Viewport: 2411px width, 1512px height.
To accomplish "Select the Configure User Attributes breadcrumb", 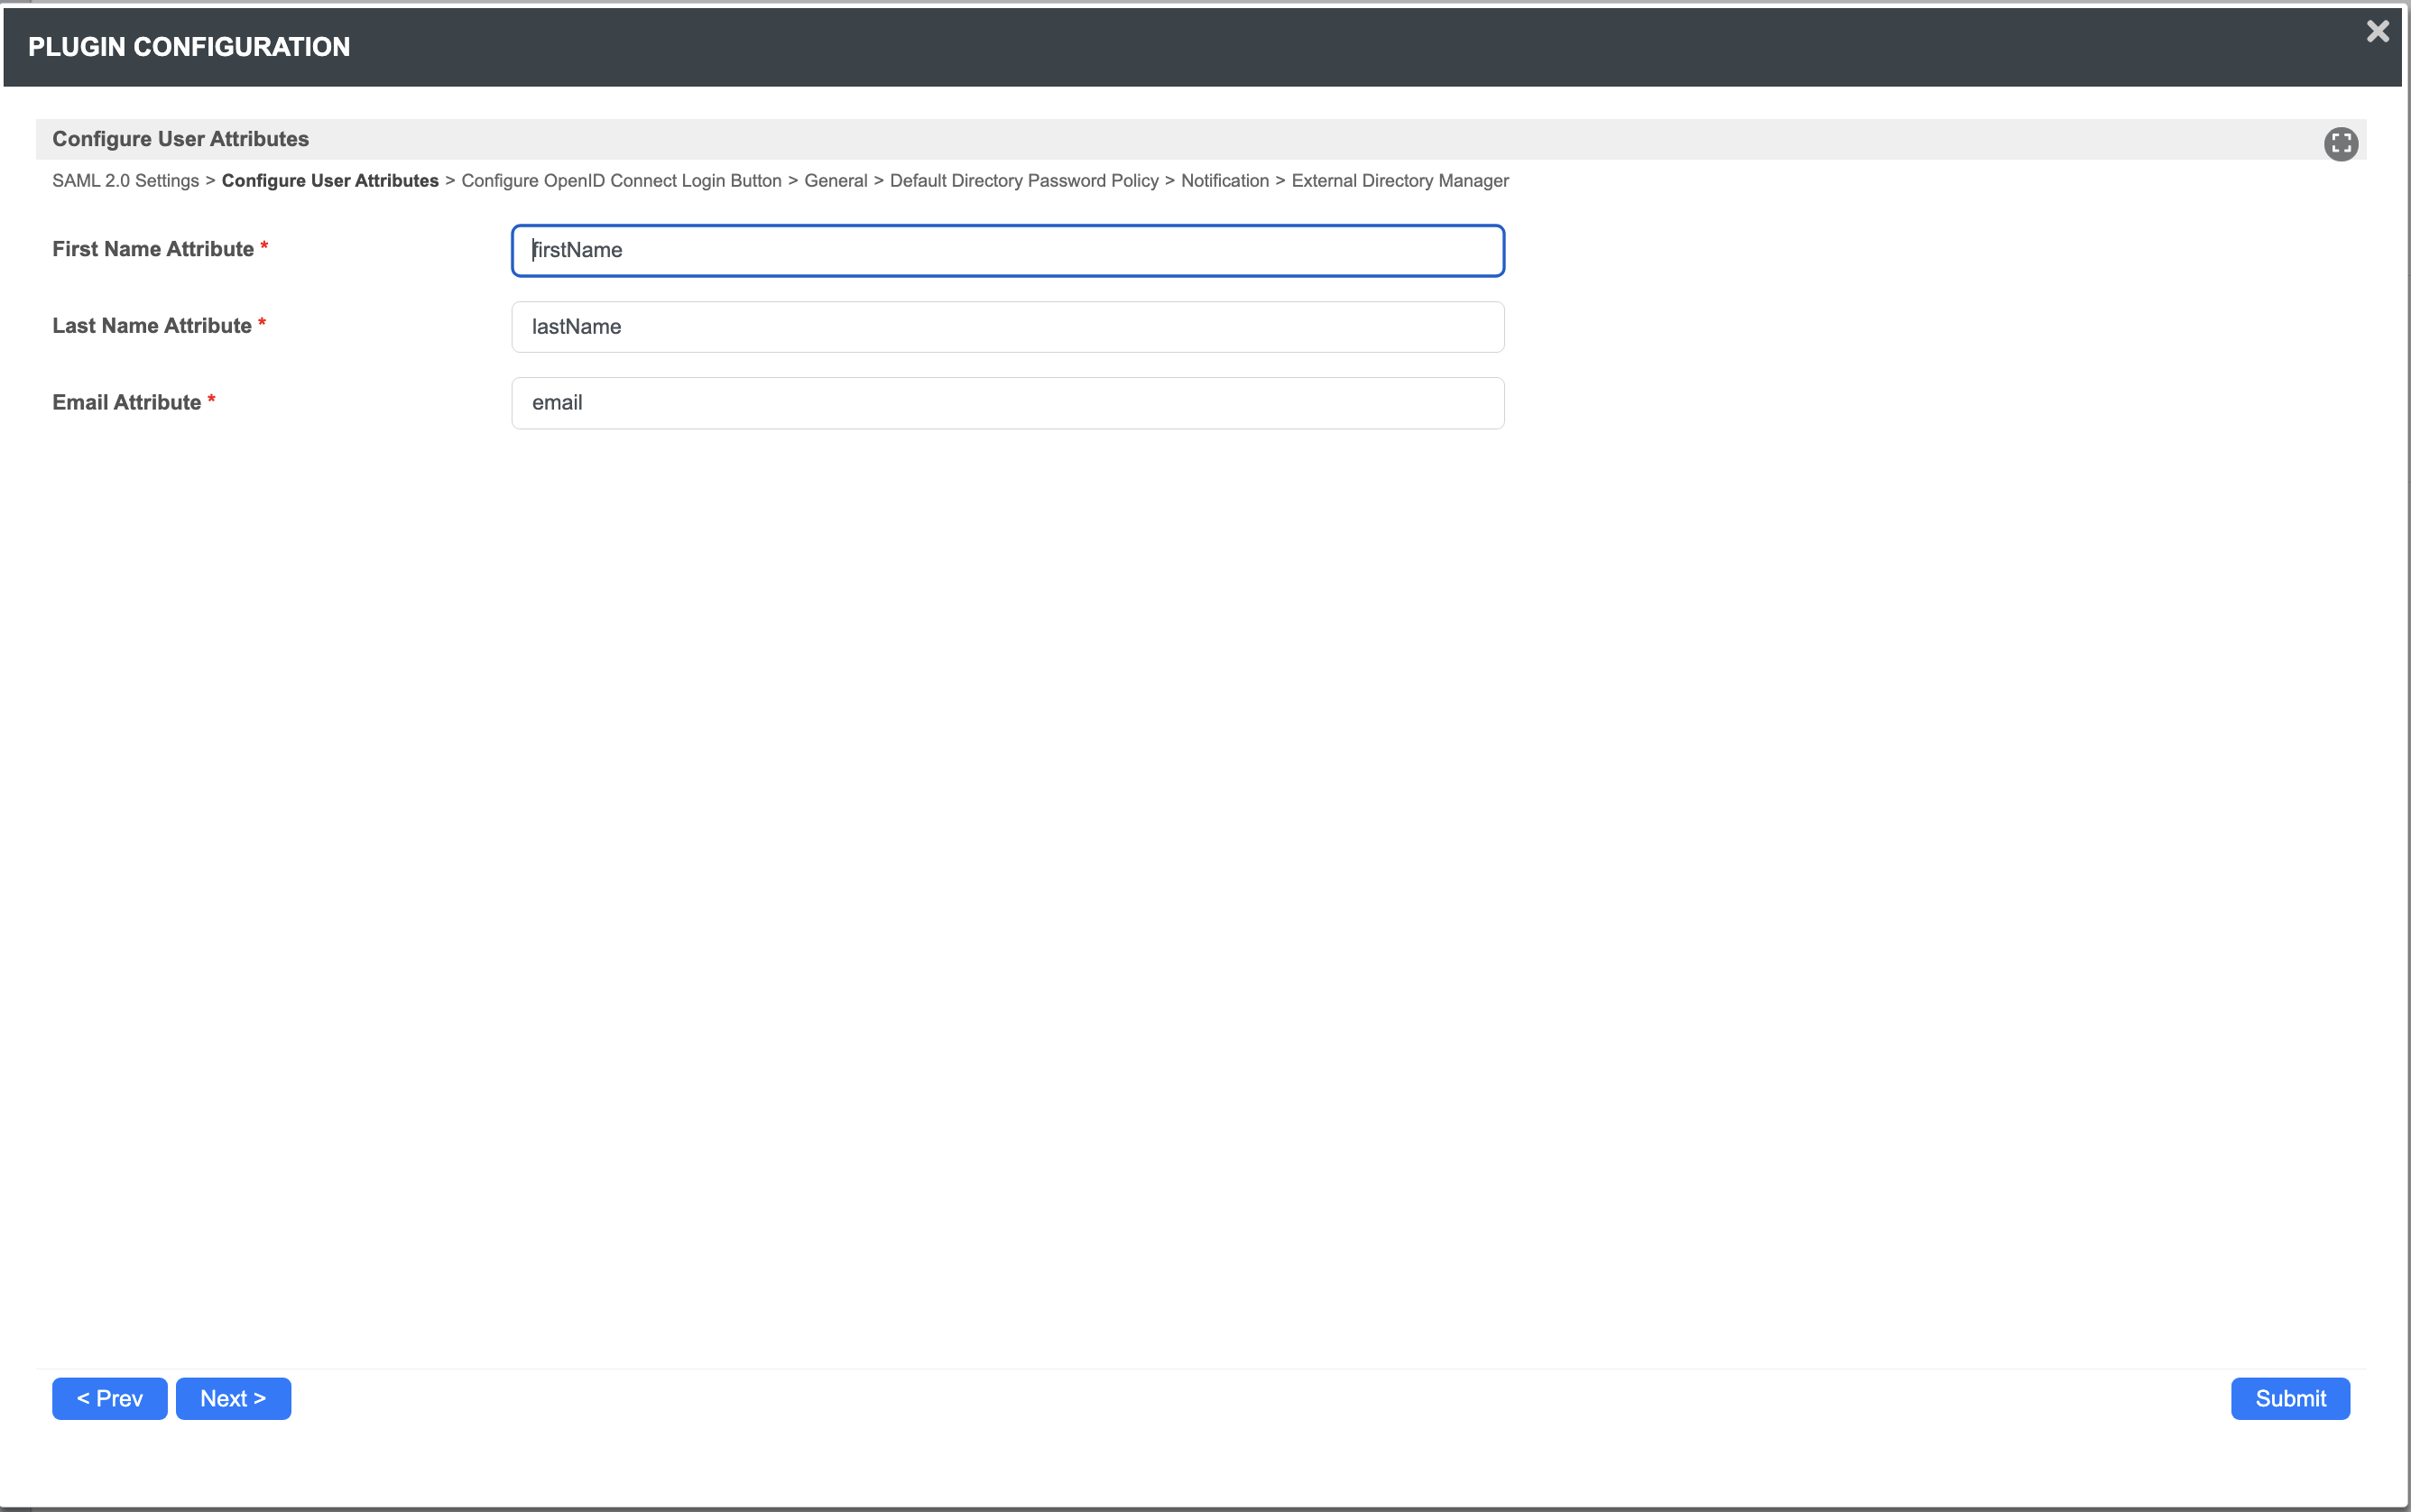I will 330,181.
